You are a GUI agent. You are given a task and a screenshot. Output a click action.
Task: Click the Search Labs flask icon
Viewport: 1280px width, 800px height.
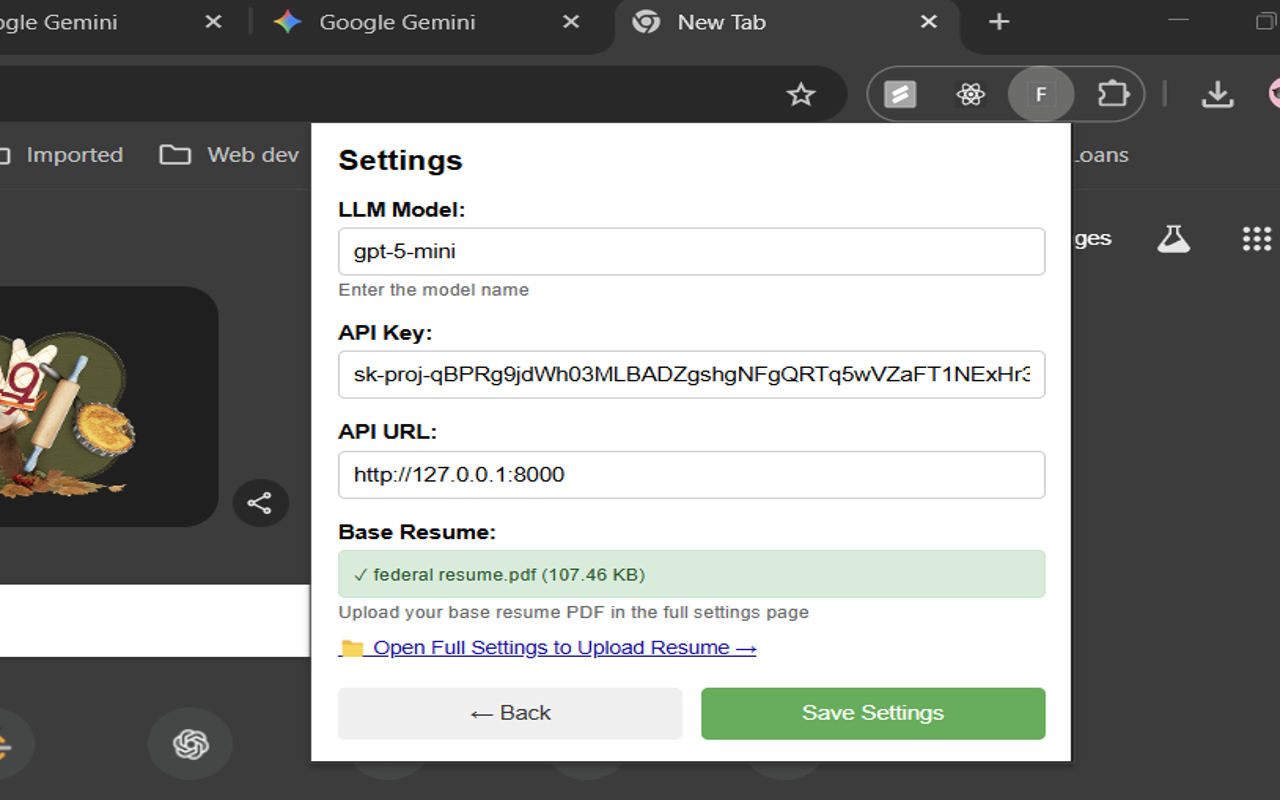(x=1173, y=238)
